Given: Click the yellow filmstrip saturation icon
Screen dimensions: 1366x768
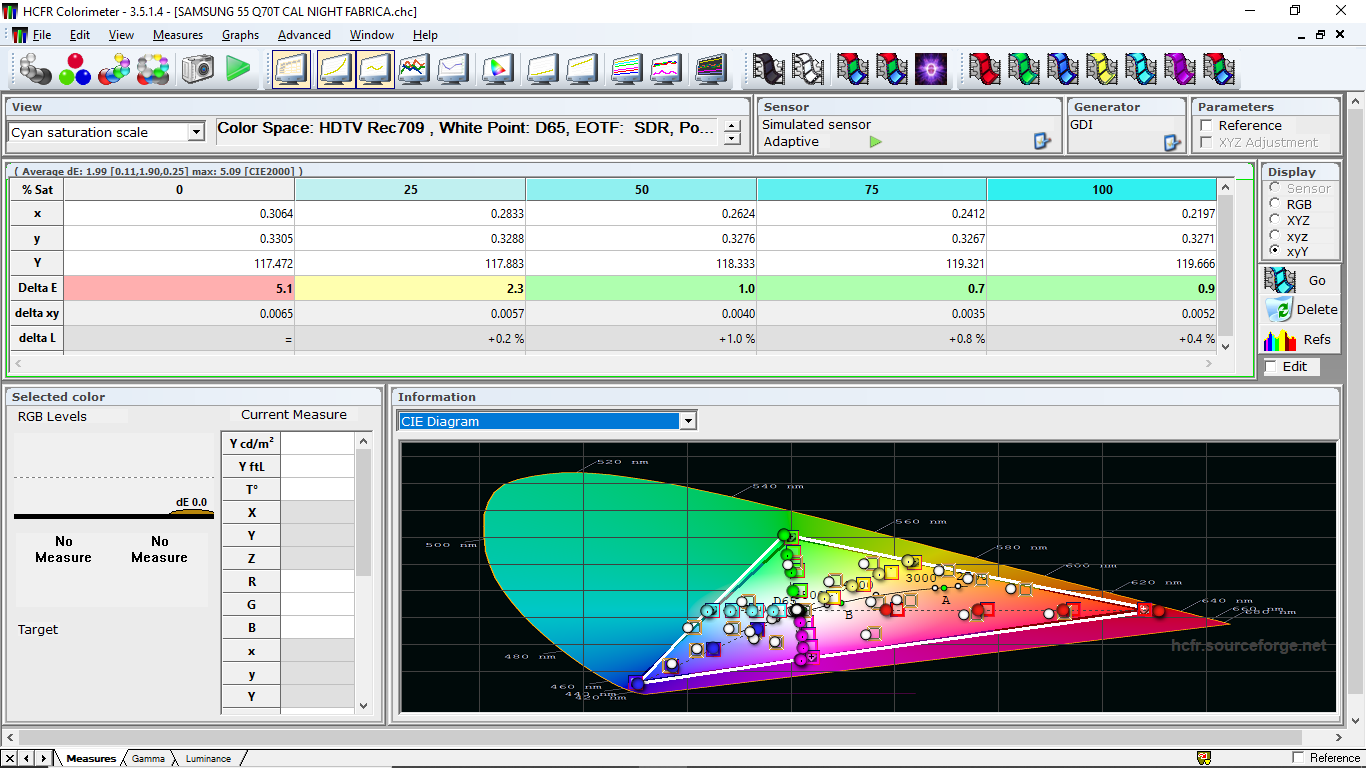Looking at the screenshot, I should [x=1102, y=69].
